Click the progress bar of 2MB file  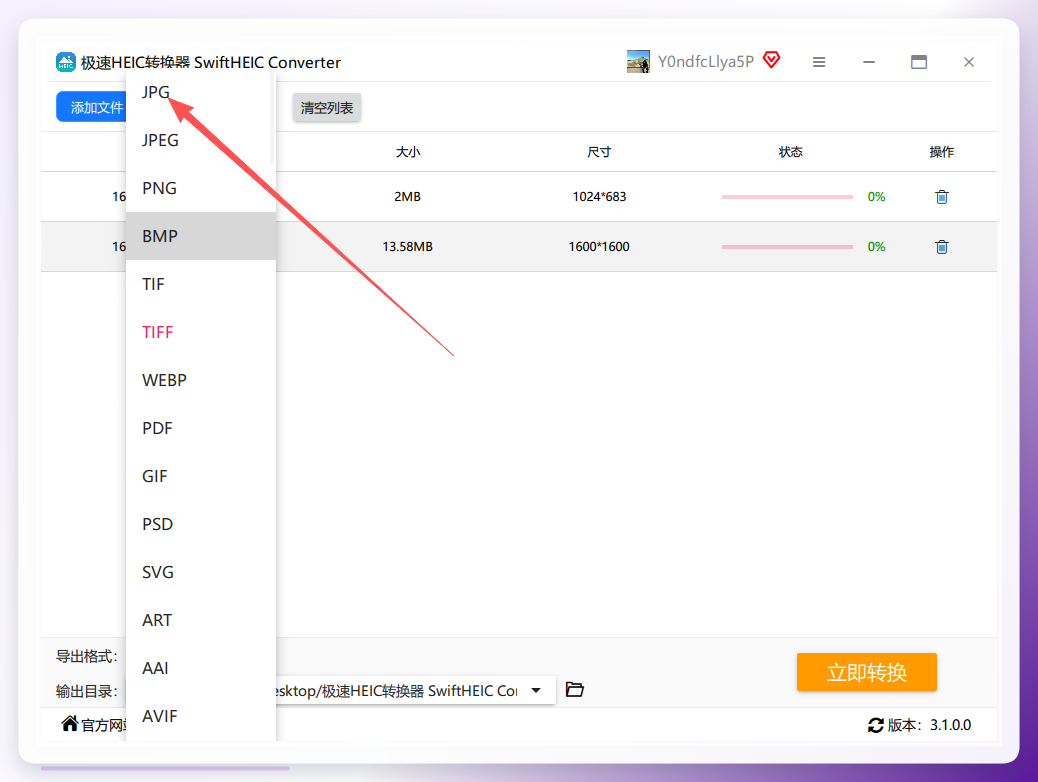coord(787,197)
